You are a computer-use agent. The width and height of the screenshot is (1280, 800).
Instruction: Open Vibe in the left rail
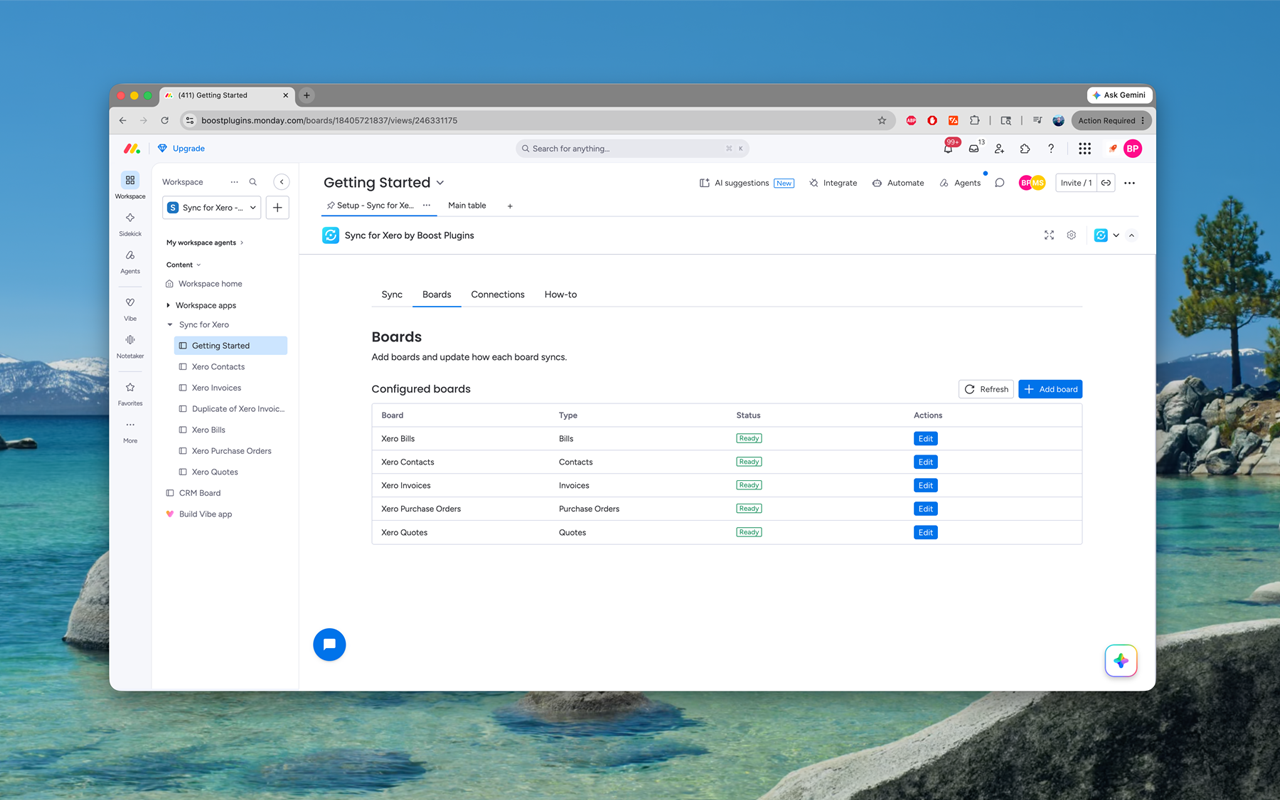tap(130, 303)
